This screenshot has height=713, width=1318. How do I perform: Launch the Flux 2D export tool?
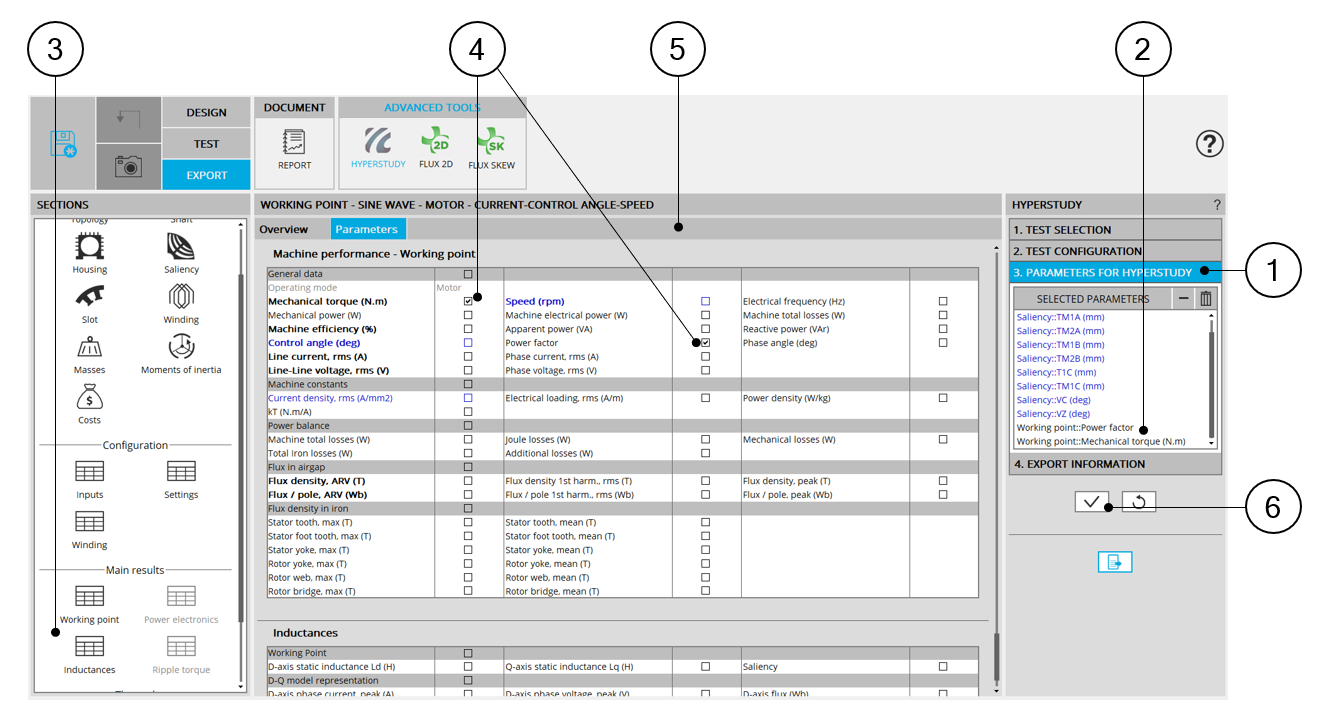point(435,146)
